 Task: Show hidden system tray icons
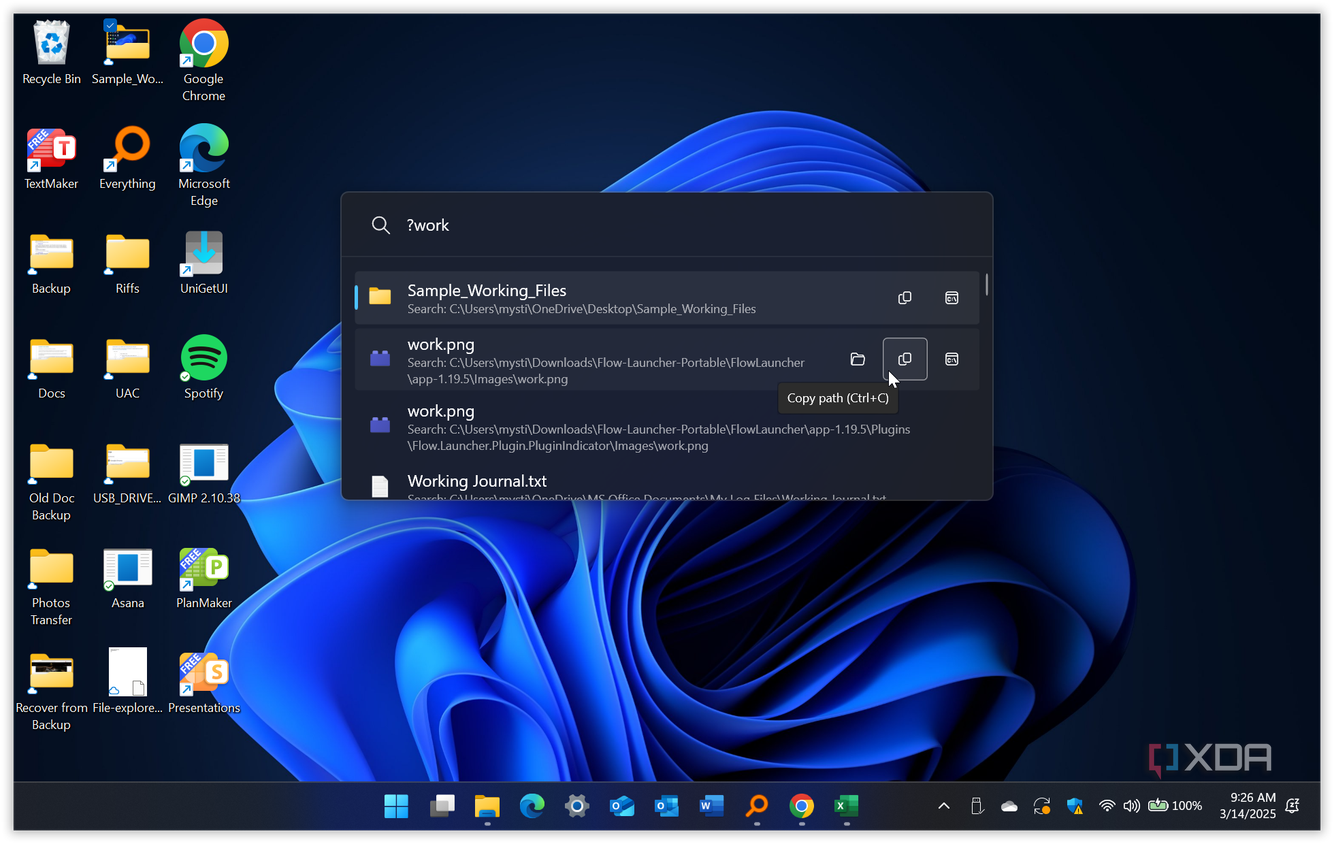943,806
